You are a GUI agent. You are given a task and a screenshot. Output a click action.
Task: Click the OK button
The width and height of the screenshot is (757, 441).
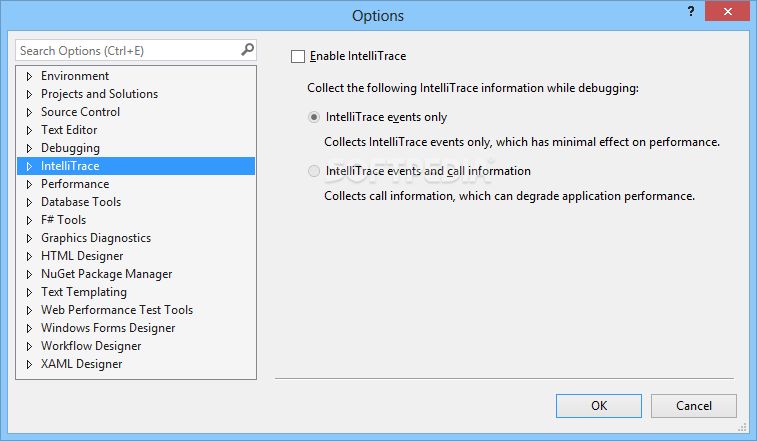point(599,406)
